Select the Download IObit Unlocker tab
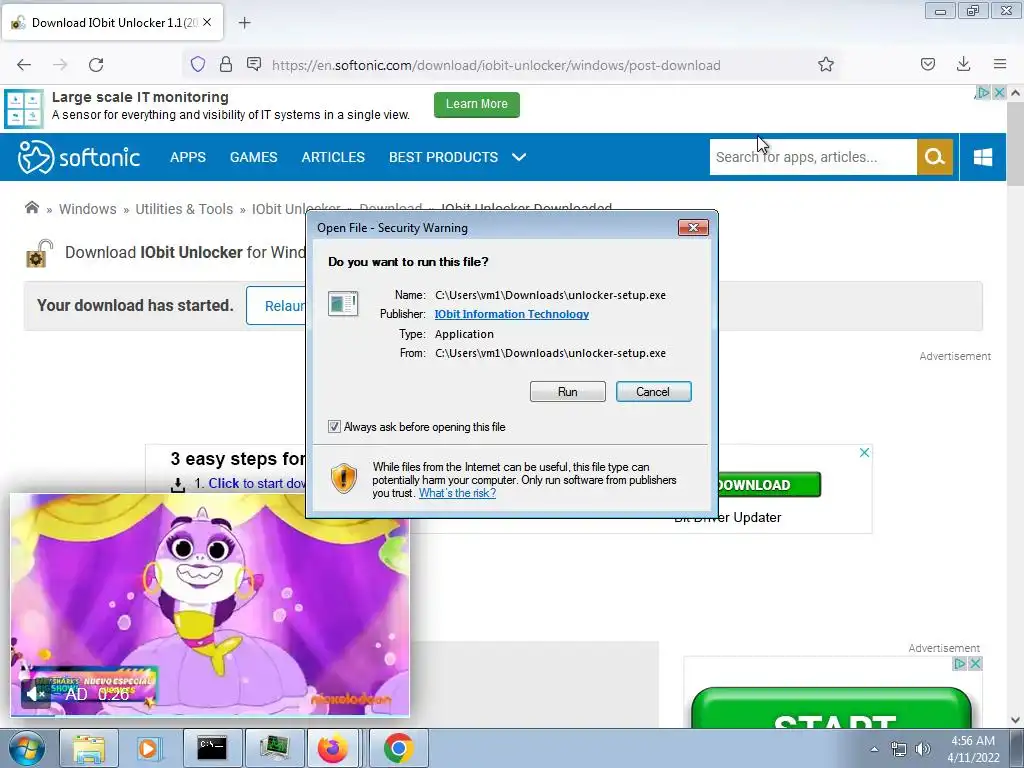This screenshot has height=768, width=1024. [112, 22]
